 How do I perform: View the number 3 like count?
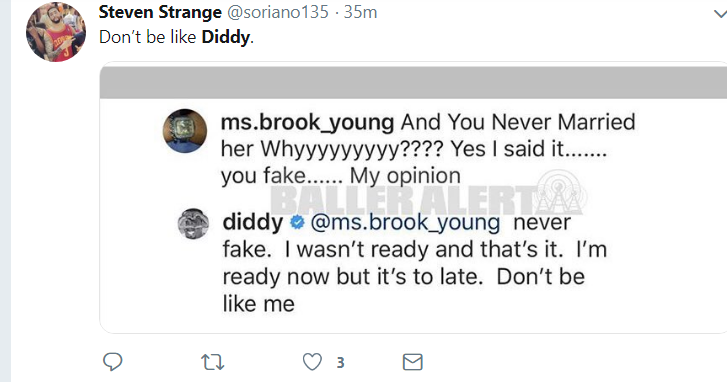(340, 363)
